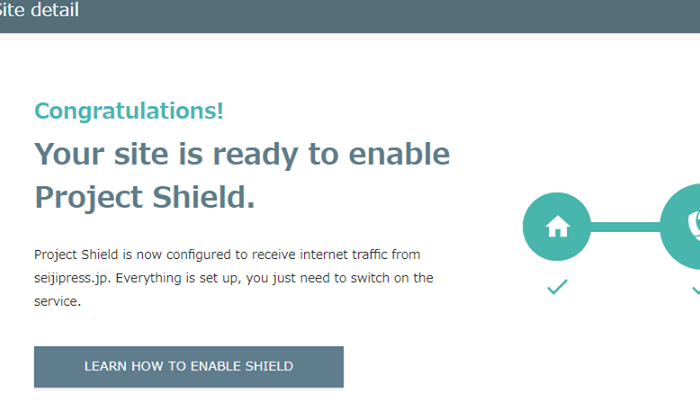Screen dimensions: 700x411
Task: Click the word 'Your' starting the heading
Action: coord(69,154)
